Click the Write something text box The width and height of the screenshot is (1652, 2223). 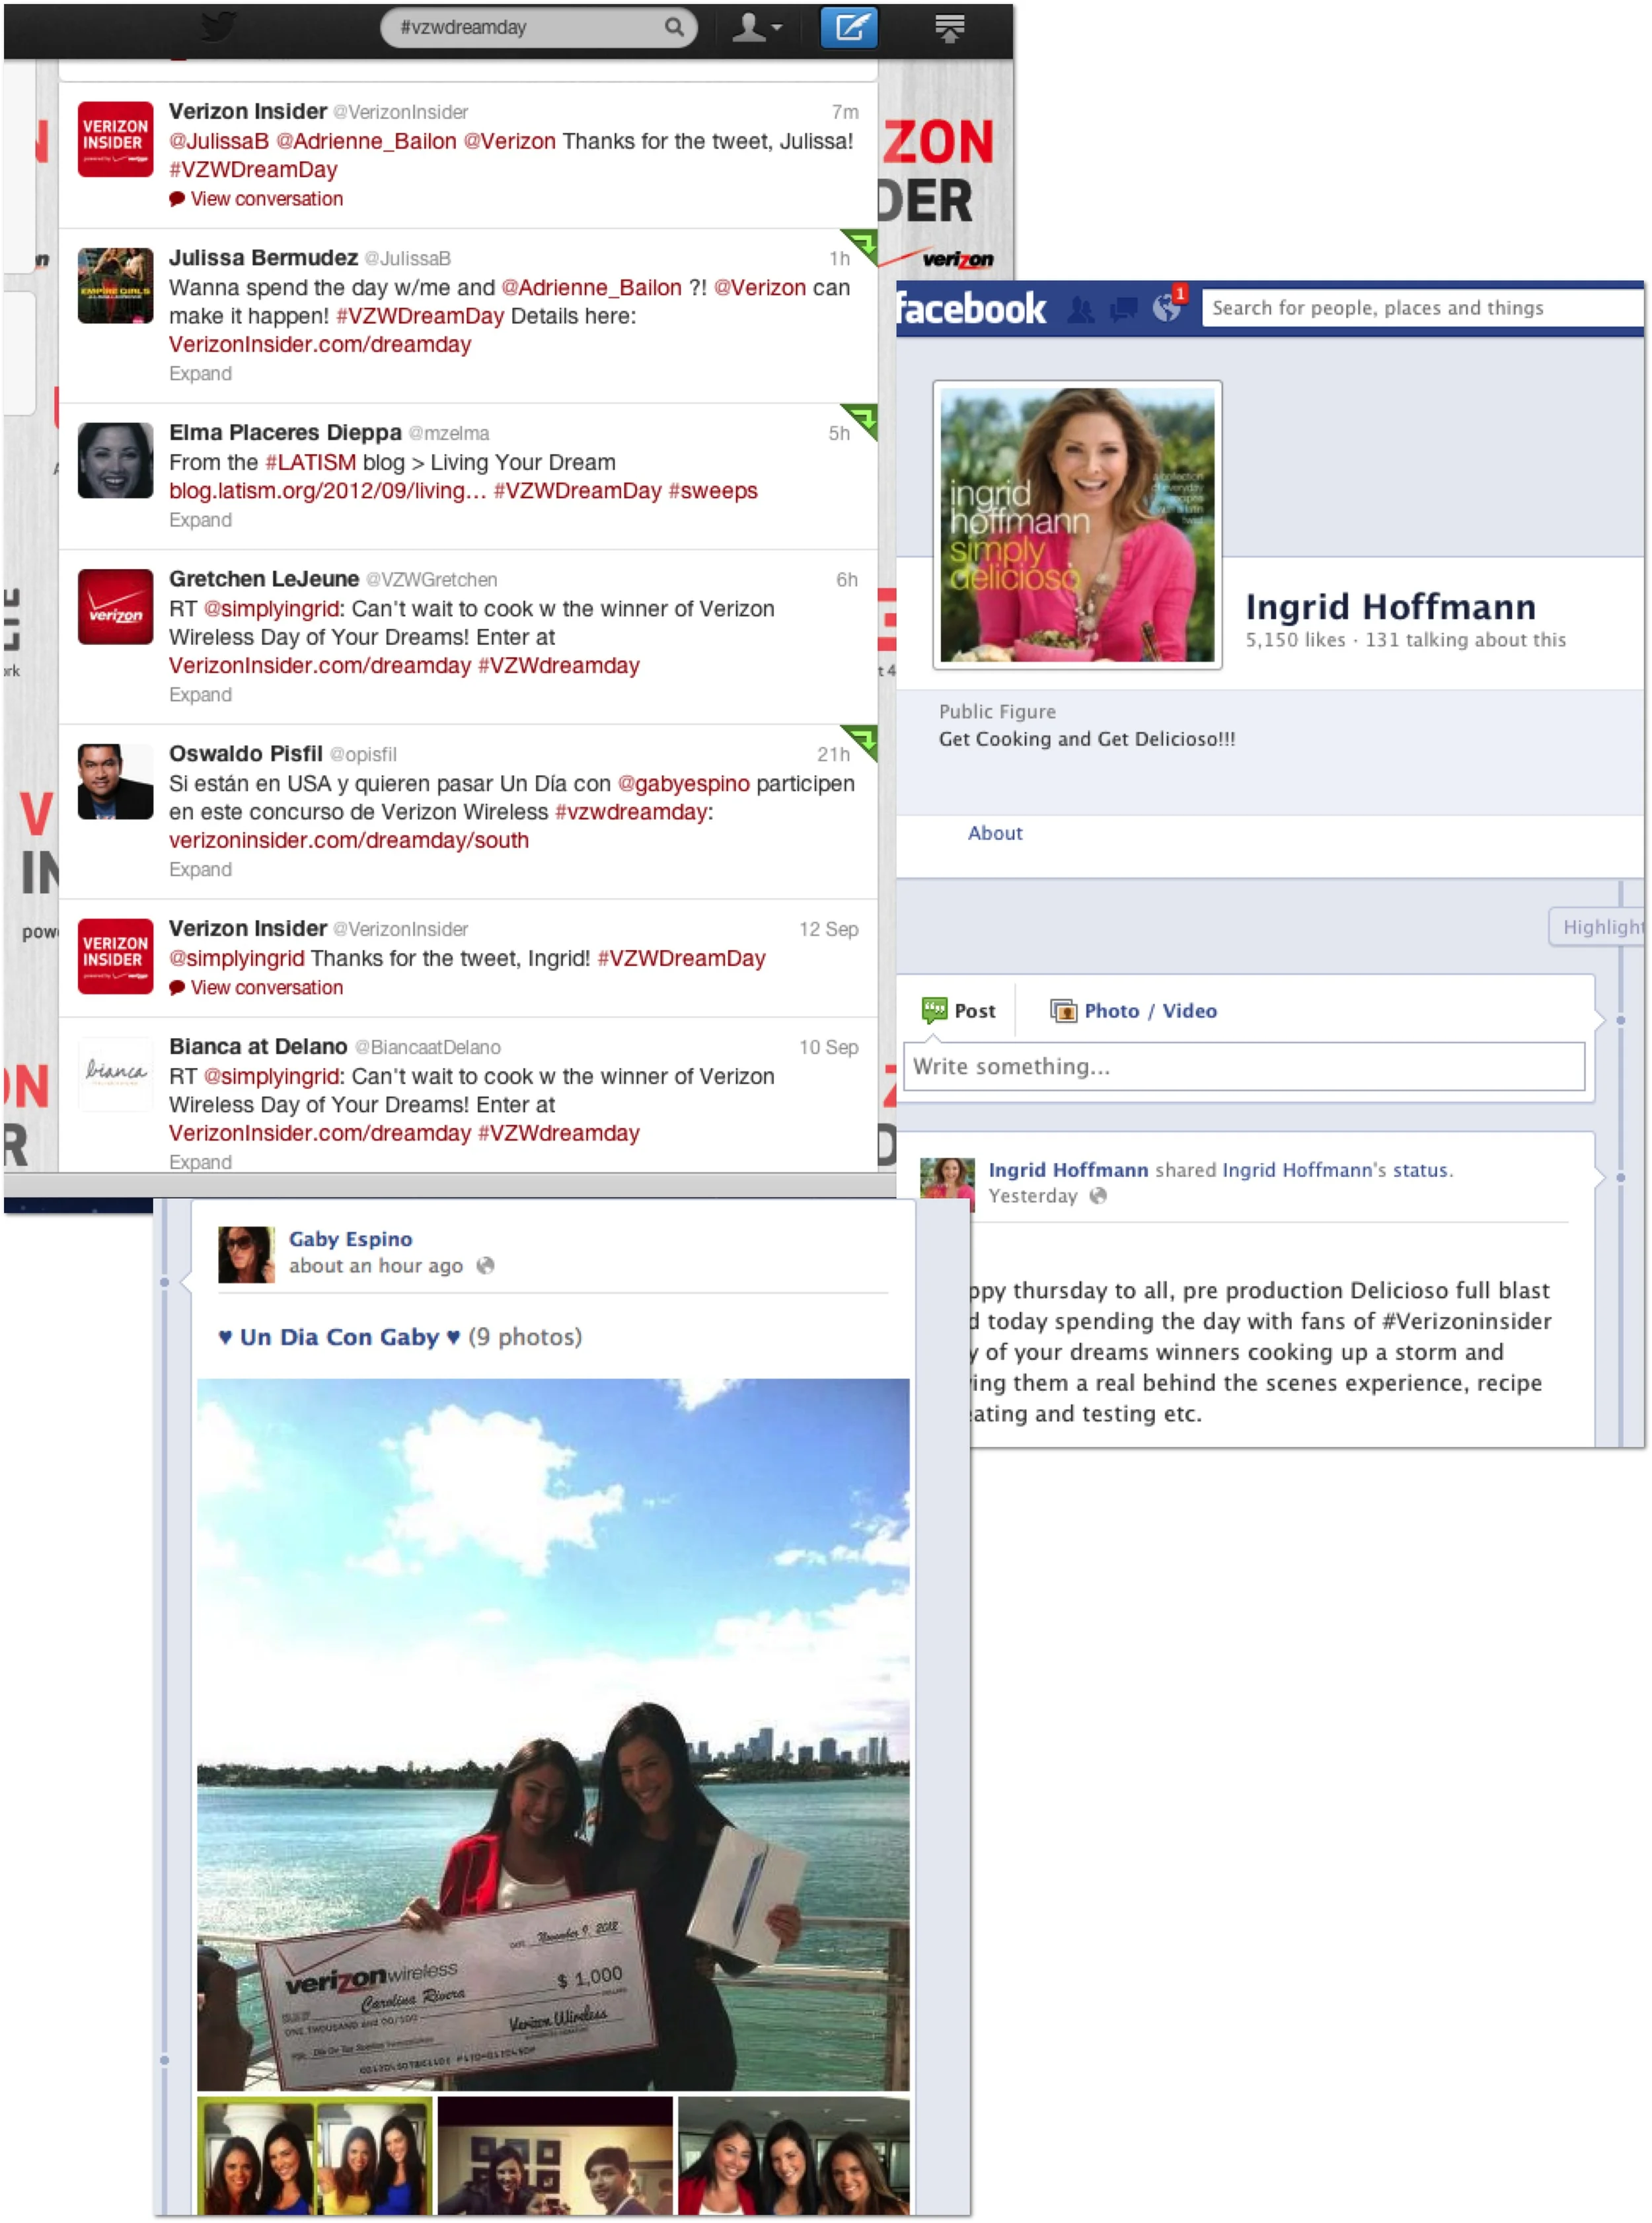pyautogui.click(x=1244, y=1066)
